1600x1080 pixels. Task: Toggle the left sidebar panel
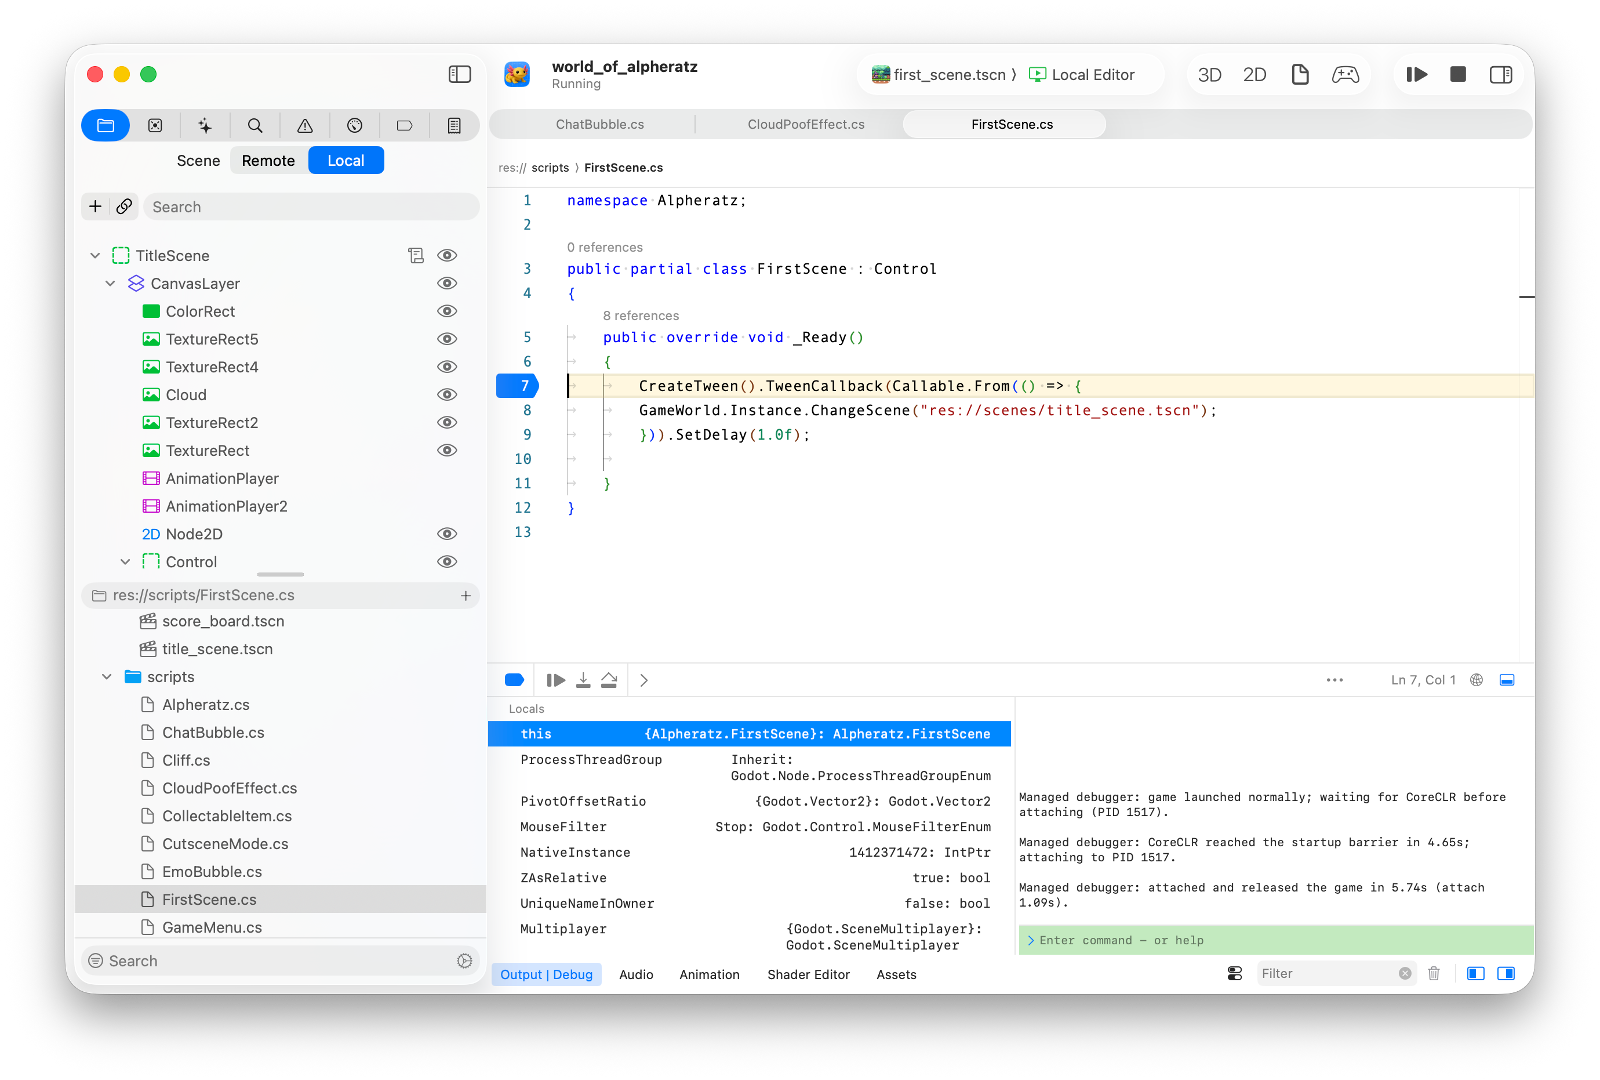(x=460, y=74)
